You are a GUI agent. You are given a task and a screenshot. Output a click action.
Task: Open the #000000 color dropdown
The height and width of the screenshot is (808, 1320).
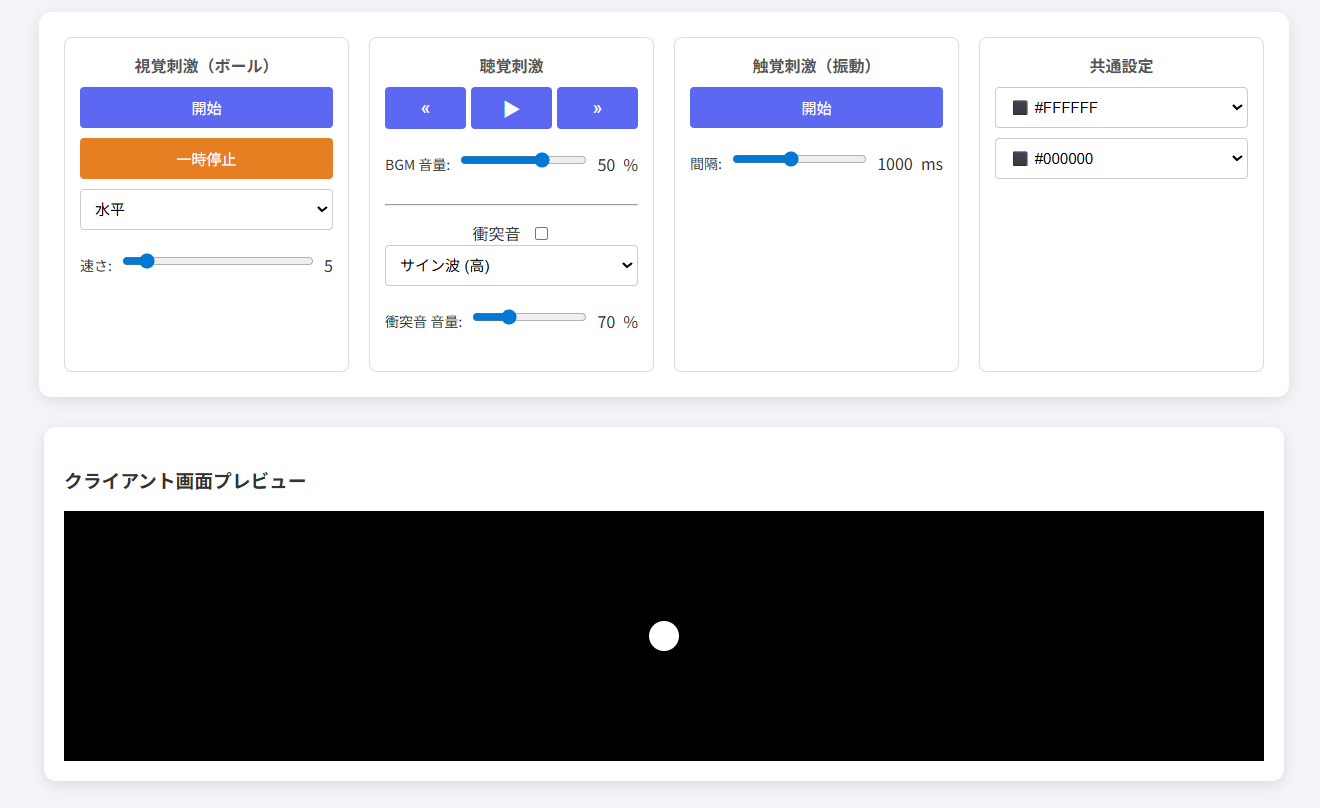(x=1121, y=159)
